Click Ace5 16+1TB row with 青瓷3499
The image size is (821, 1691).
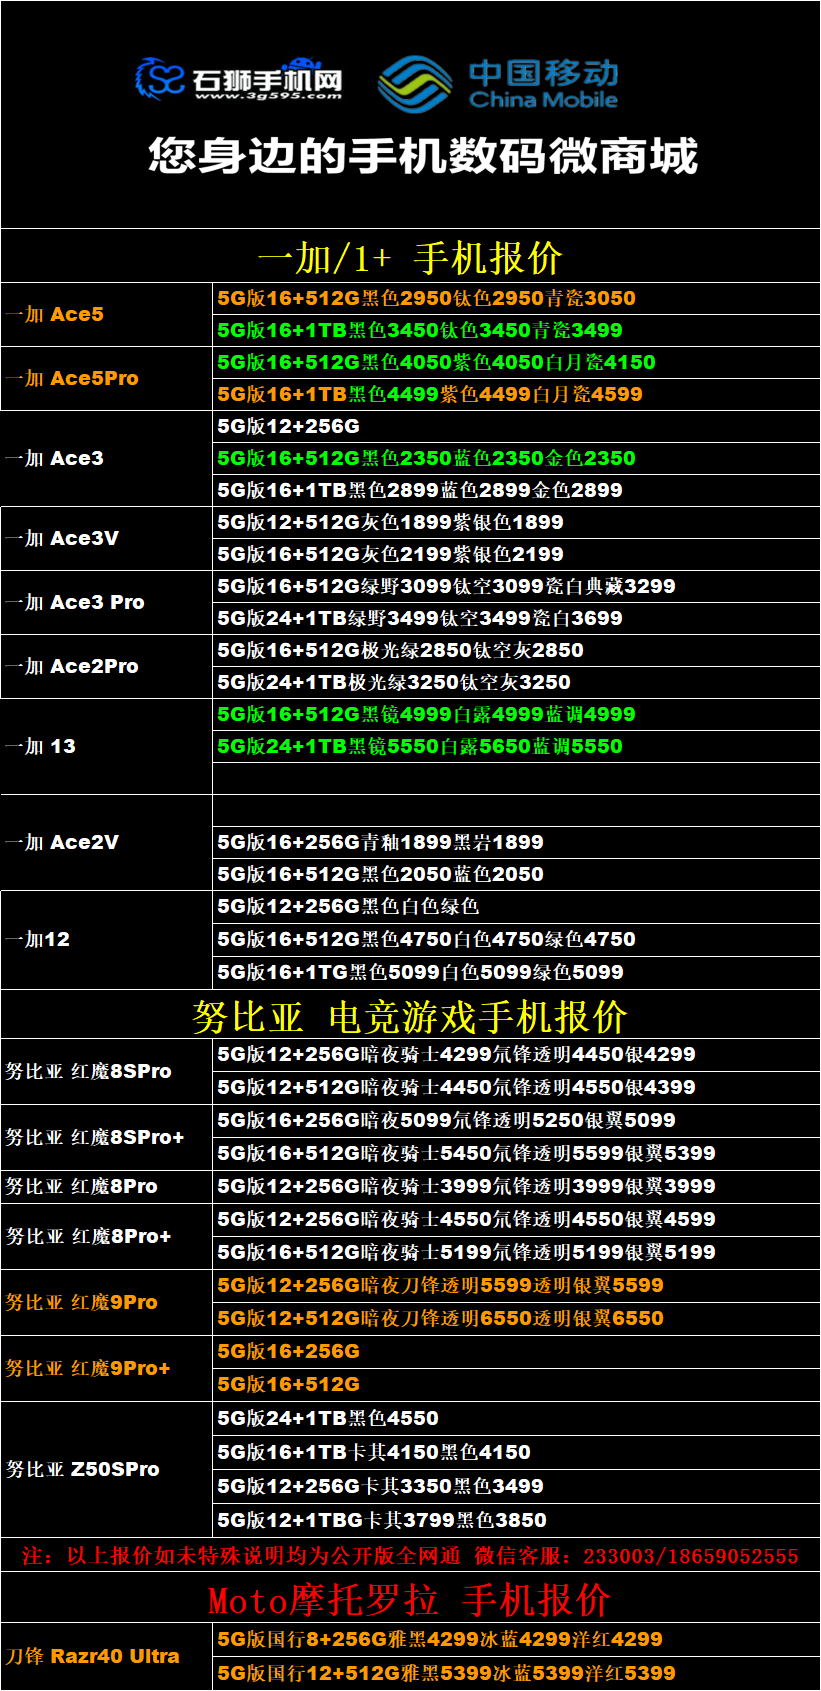516,330
